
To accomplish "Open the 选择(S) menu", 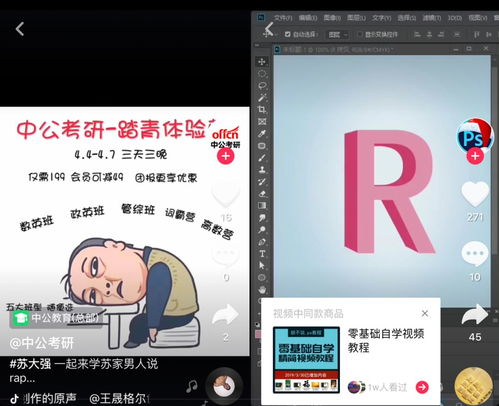I will tap(407, 18).
